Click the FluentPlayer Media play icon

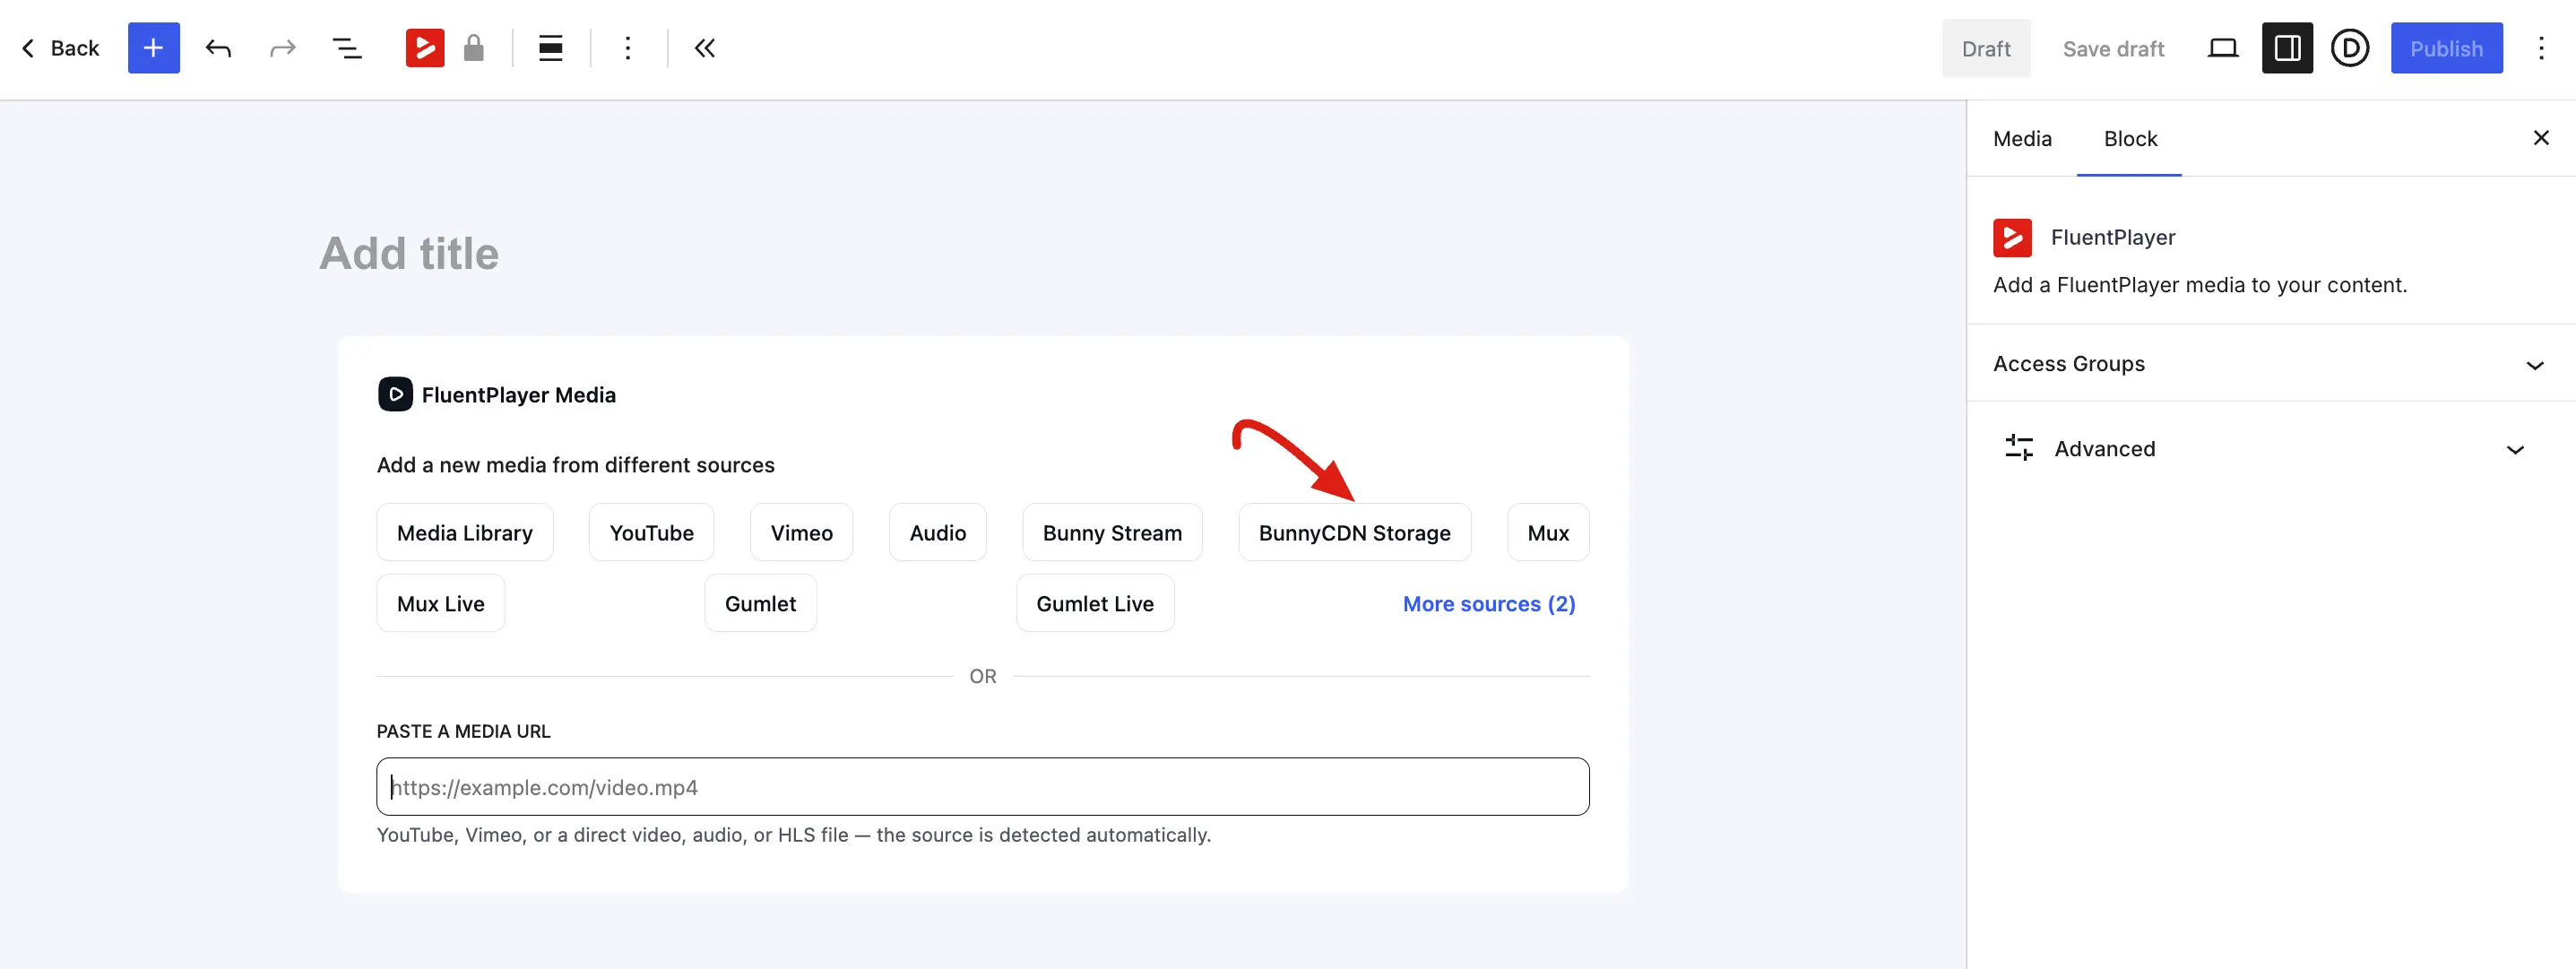point(395,394)
